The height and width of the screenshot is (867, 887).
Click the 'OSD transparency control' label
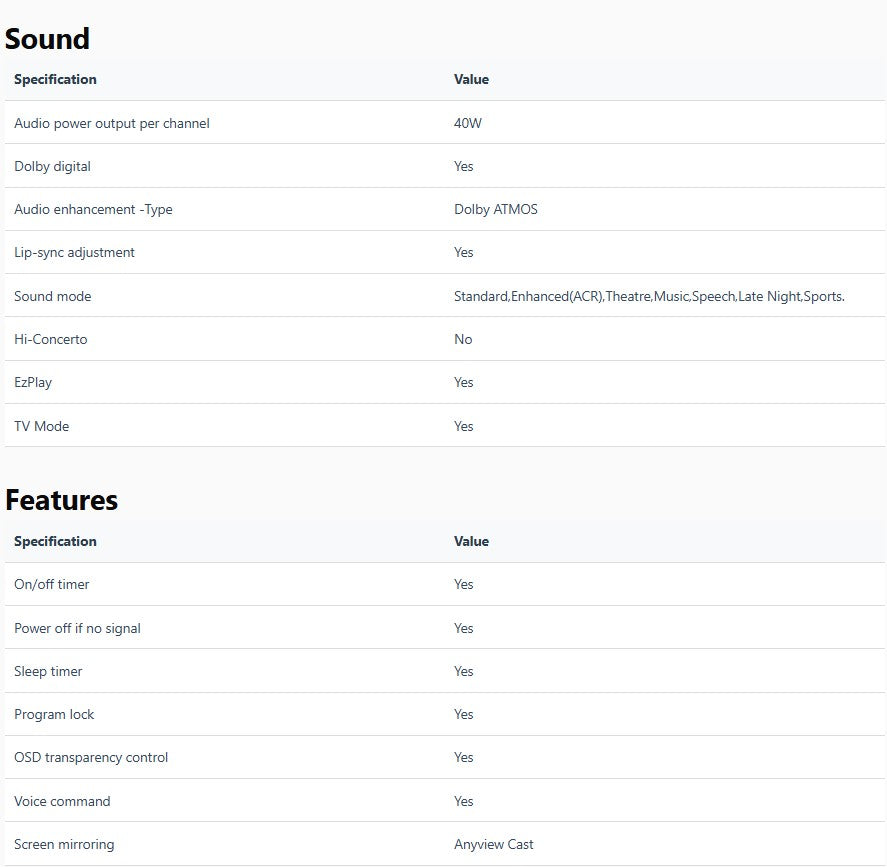coord(91,758)
